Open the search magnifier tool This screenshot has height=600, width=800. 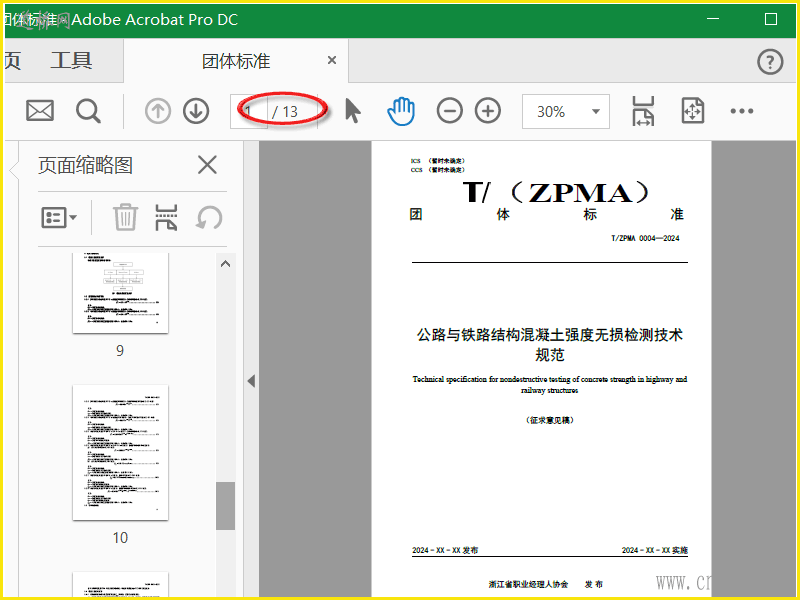88,111
